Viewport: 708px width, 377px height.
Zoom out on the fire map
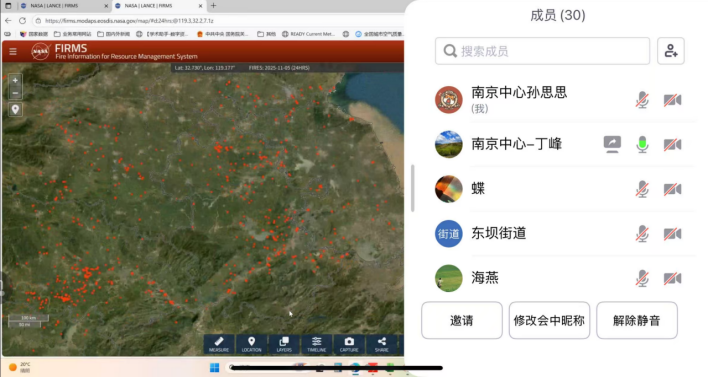coord(15,93)
